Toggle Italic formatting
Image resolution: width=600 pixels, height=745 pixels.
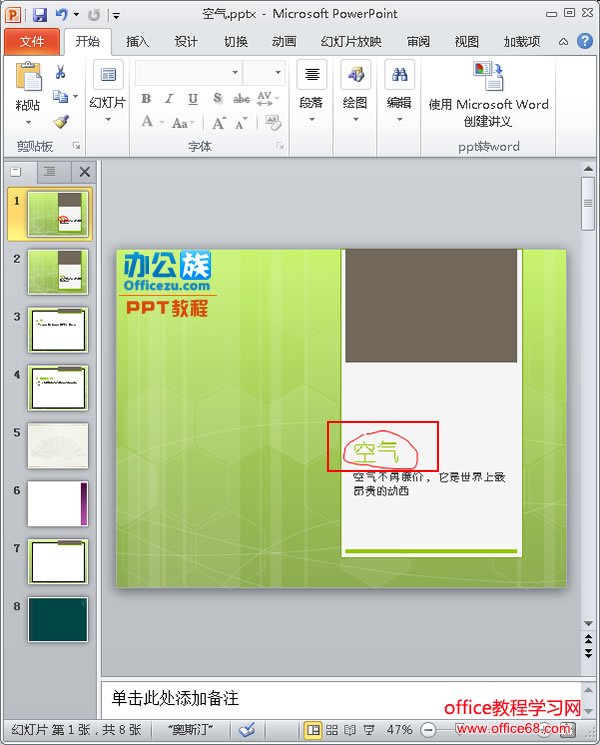[x=169, y=98]
